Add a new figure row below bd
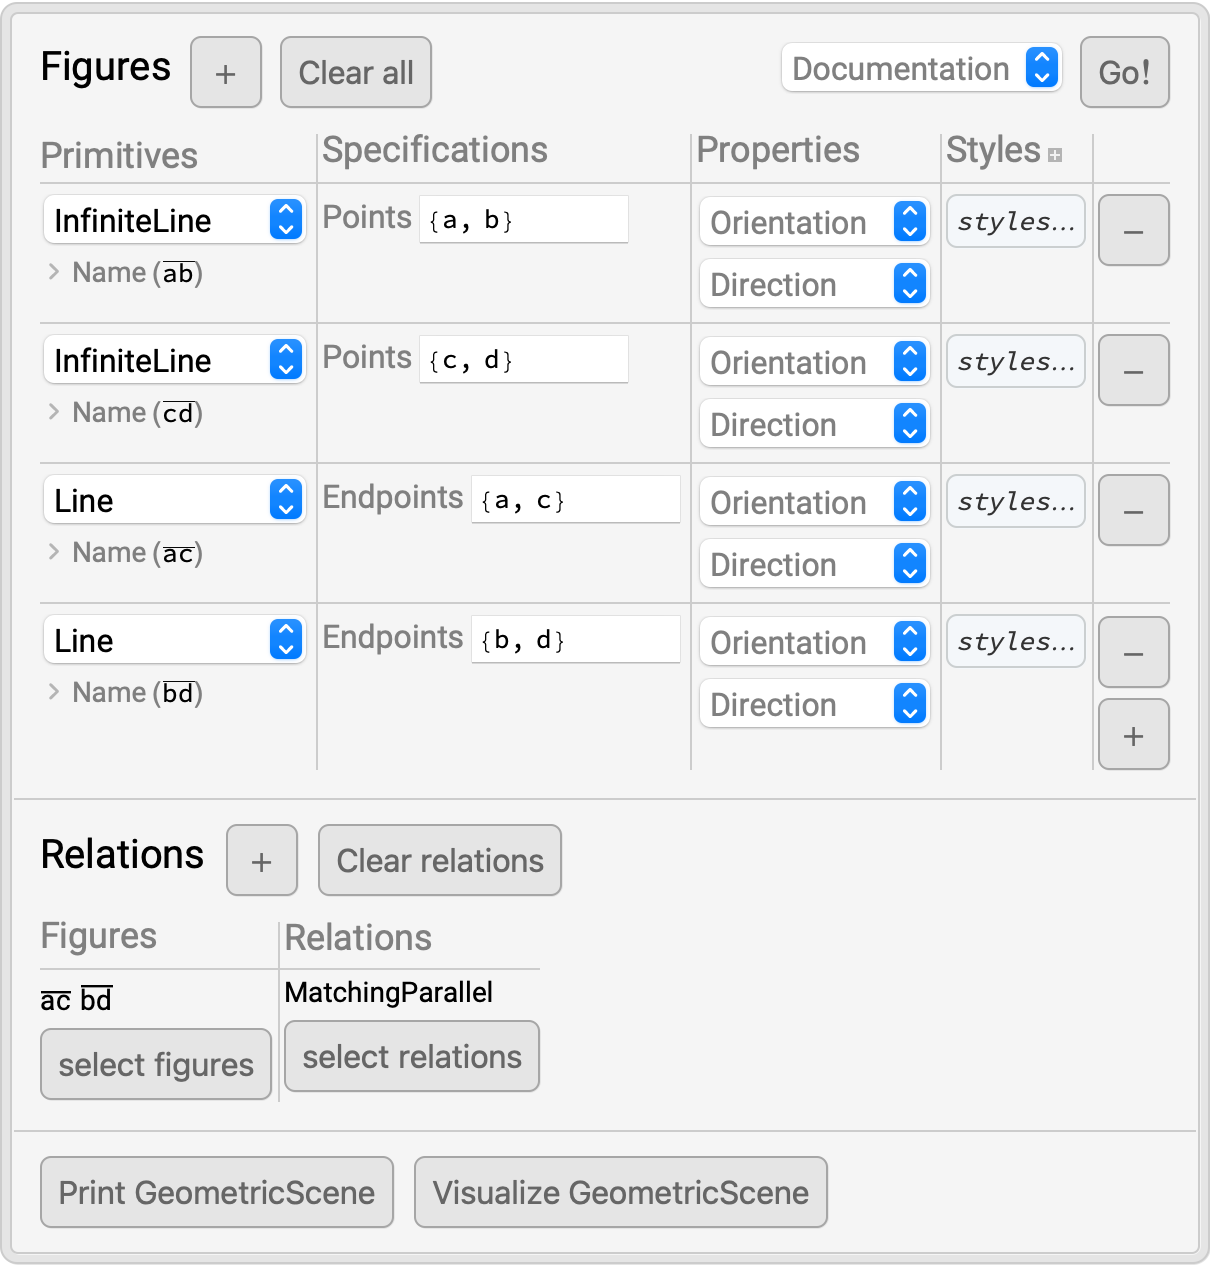Image resolution: width=1210 pixels, height=1266 pixels. click(x=1133, y=735)
